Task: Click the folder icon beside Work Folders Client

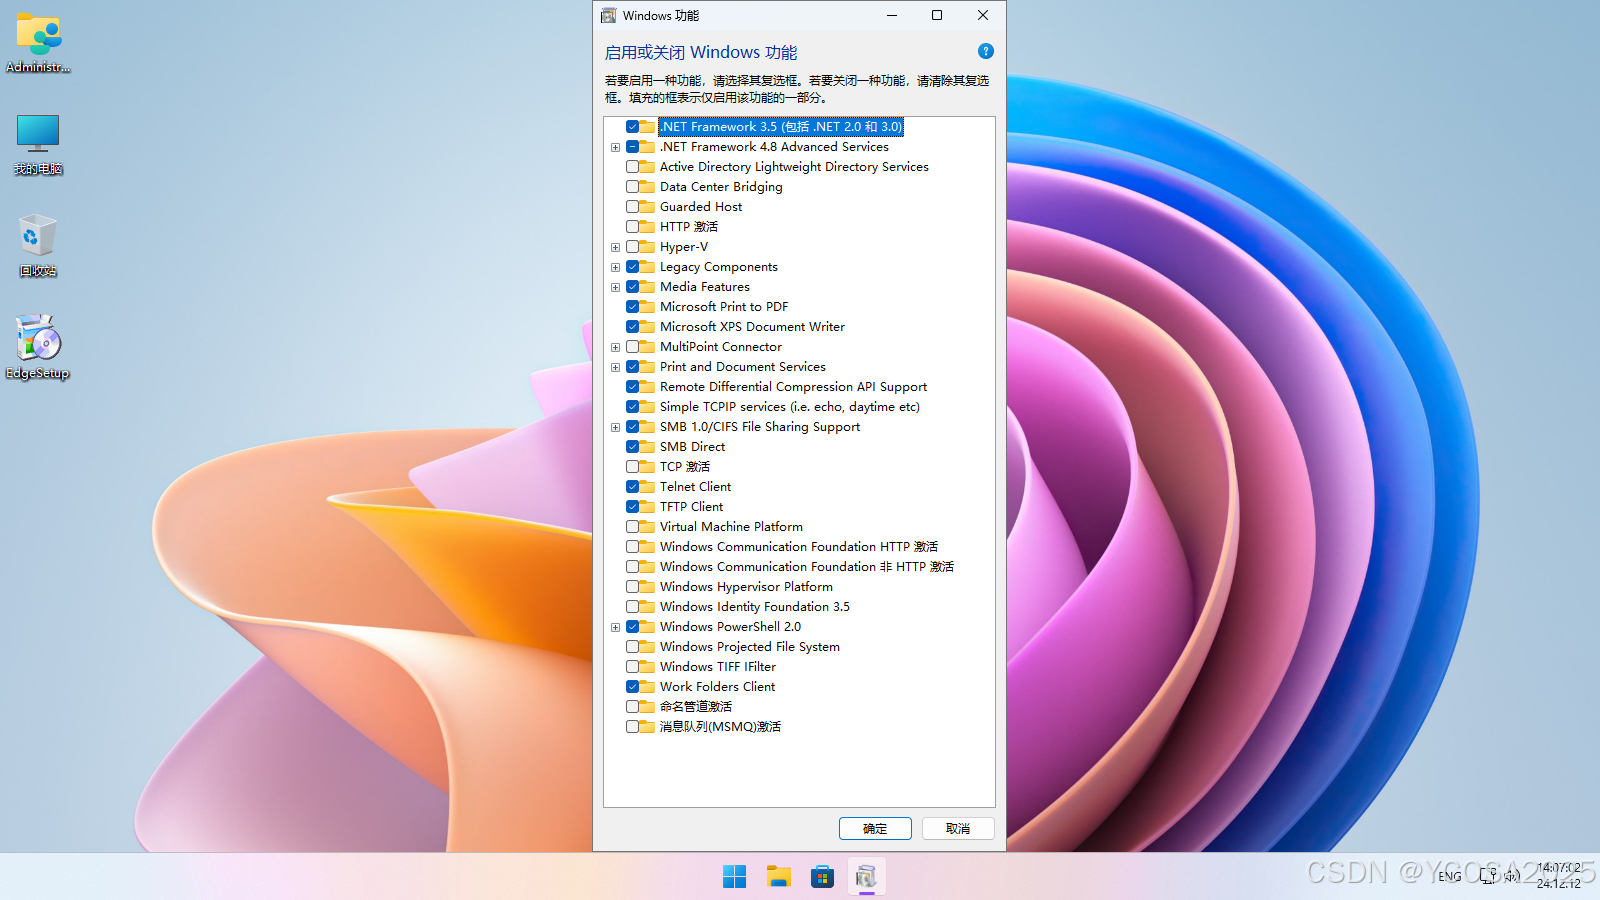Action: [x=648, y=687]
